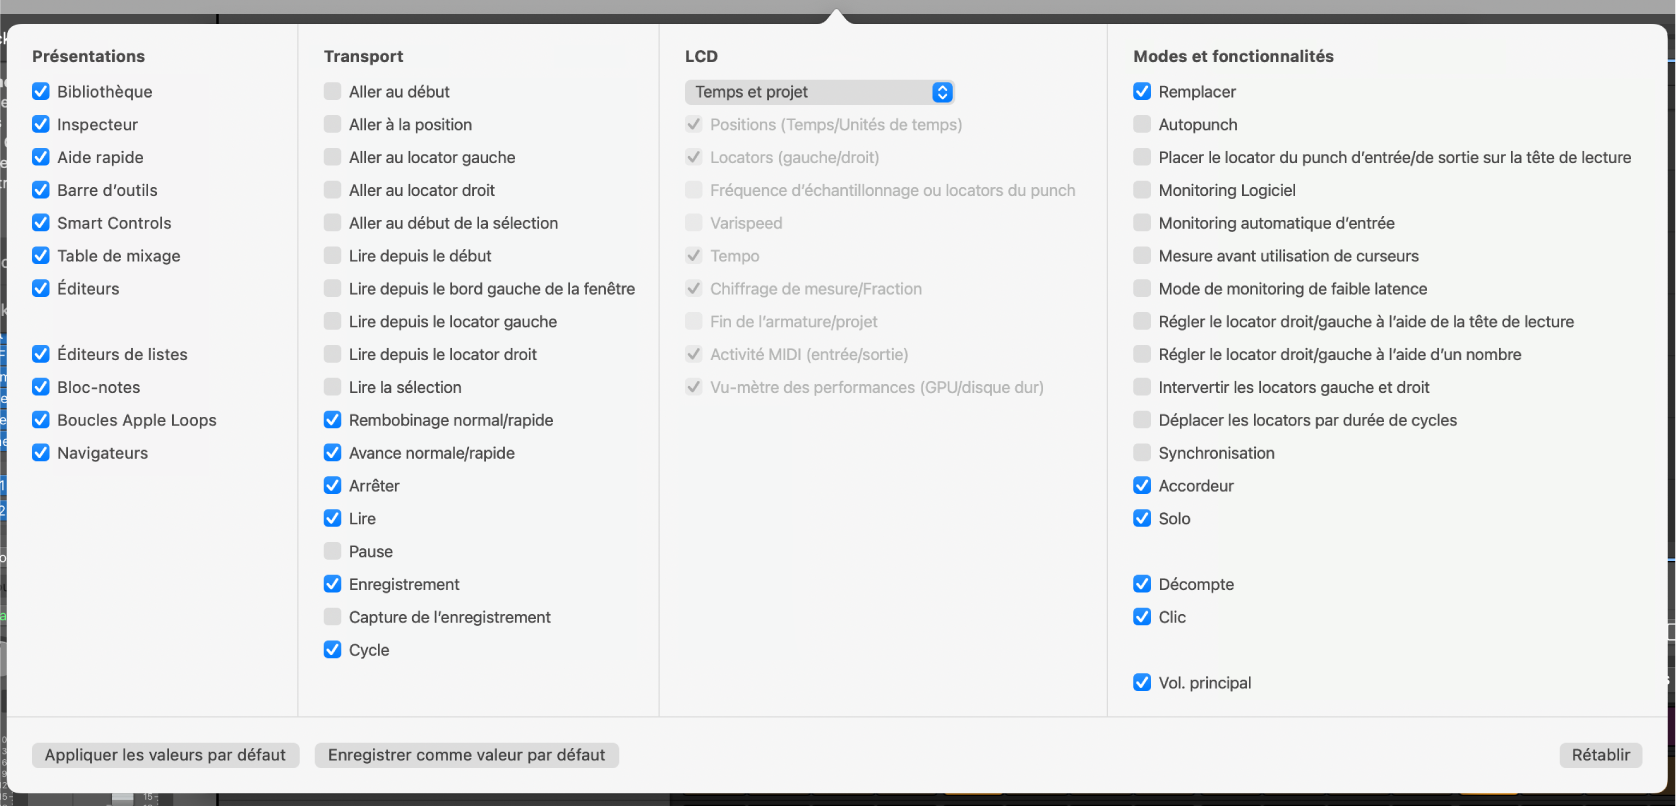Click Enregistrer comme valeur par défaut
The height and width of the screenshot is (806, 1676).
click(x=466, y=755)
